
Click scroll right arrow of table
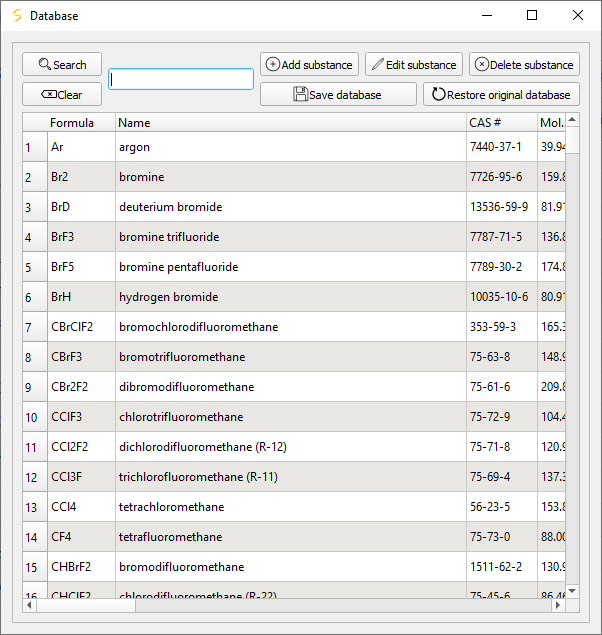(558, 605)
